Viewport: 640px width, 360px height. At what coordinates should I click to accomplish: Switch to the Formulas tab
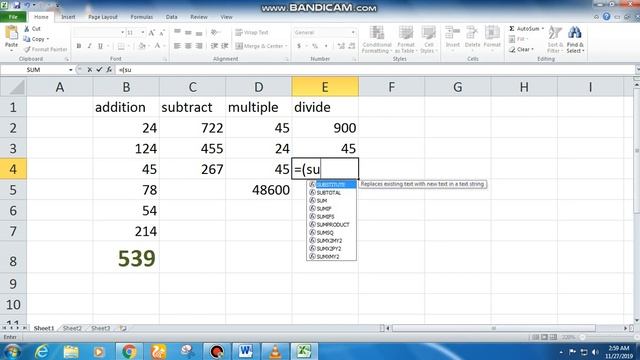[142, 17]
